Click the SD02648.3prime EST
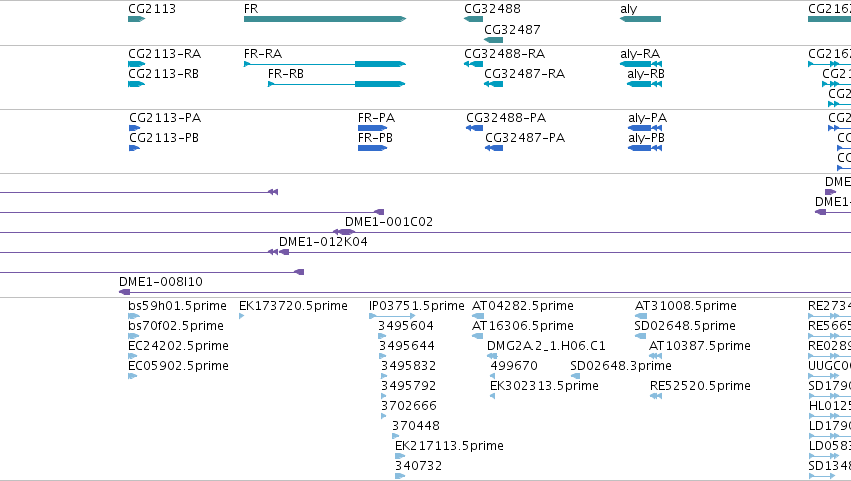 (x=575, y=376)
